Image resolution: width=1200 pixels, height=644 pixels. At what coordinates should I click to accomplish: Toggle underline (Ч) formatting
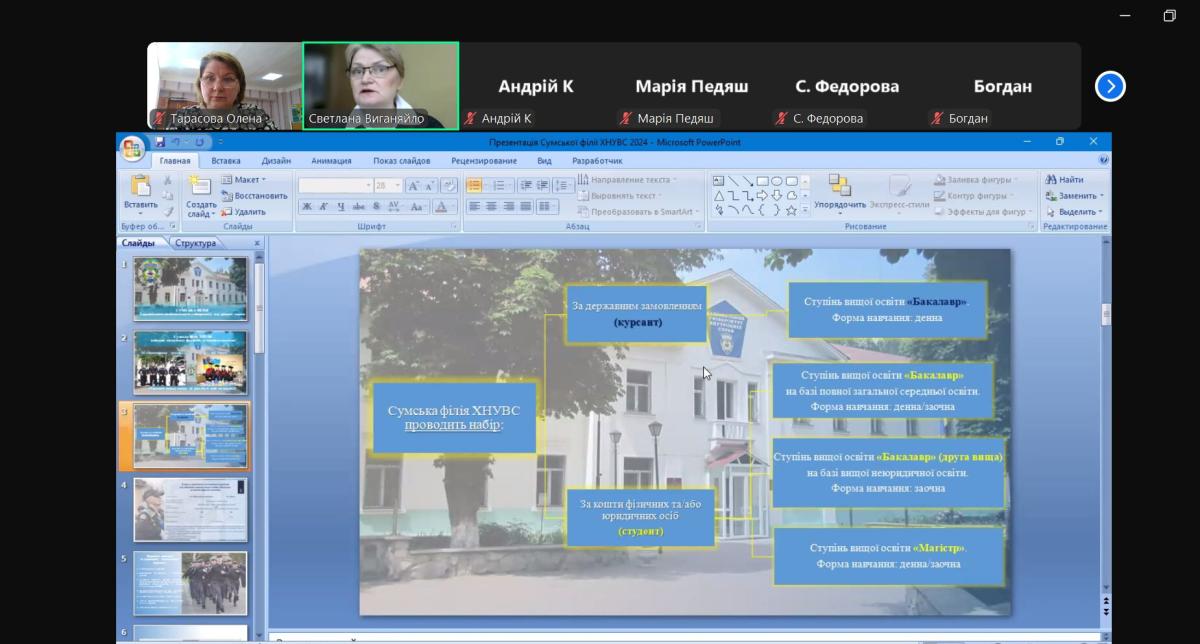pos(341,207)
